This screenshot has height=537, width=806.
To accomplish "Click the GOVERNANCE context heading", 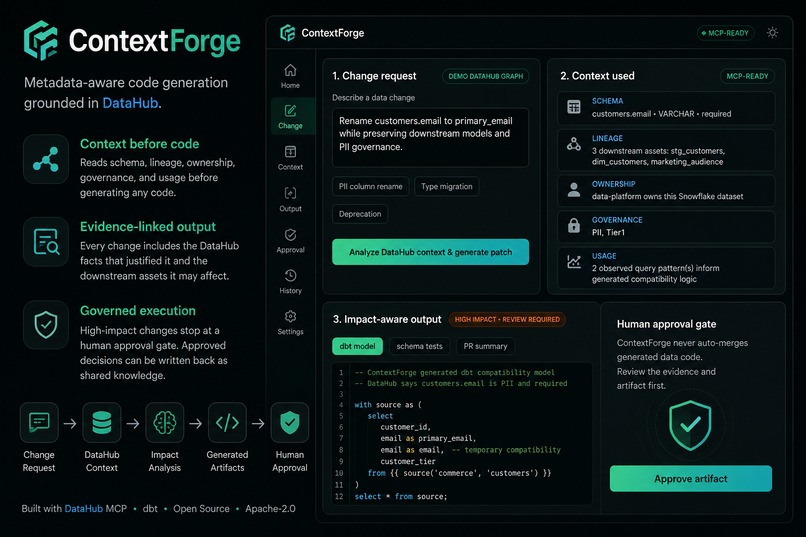I will pyautogui.click(x=617, y=220).
